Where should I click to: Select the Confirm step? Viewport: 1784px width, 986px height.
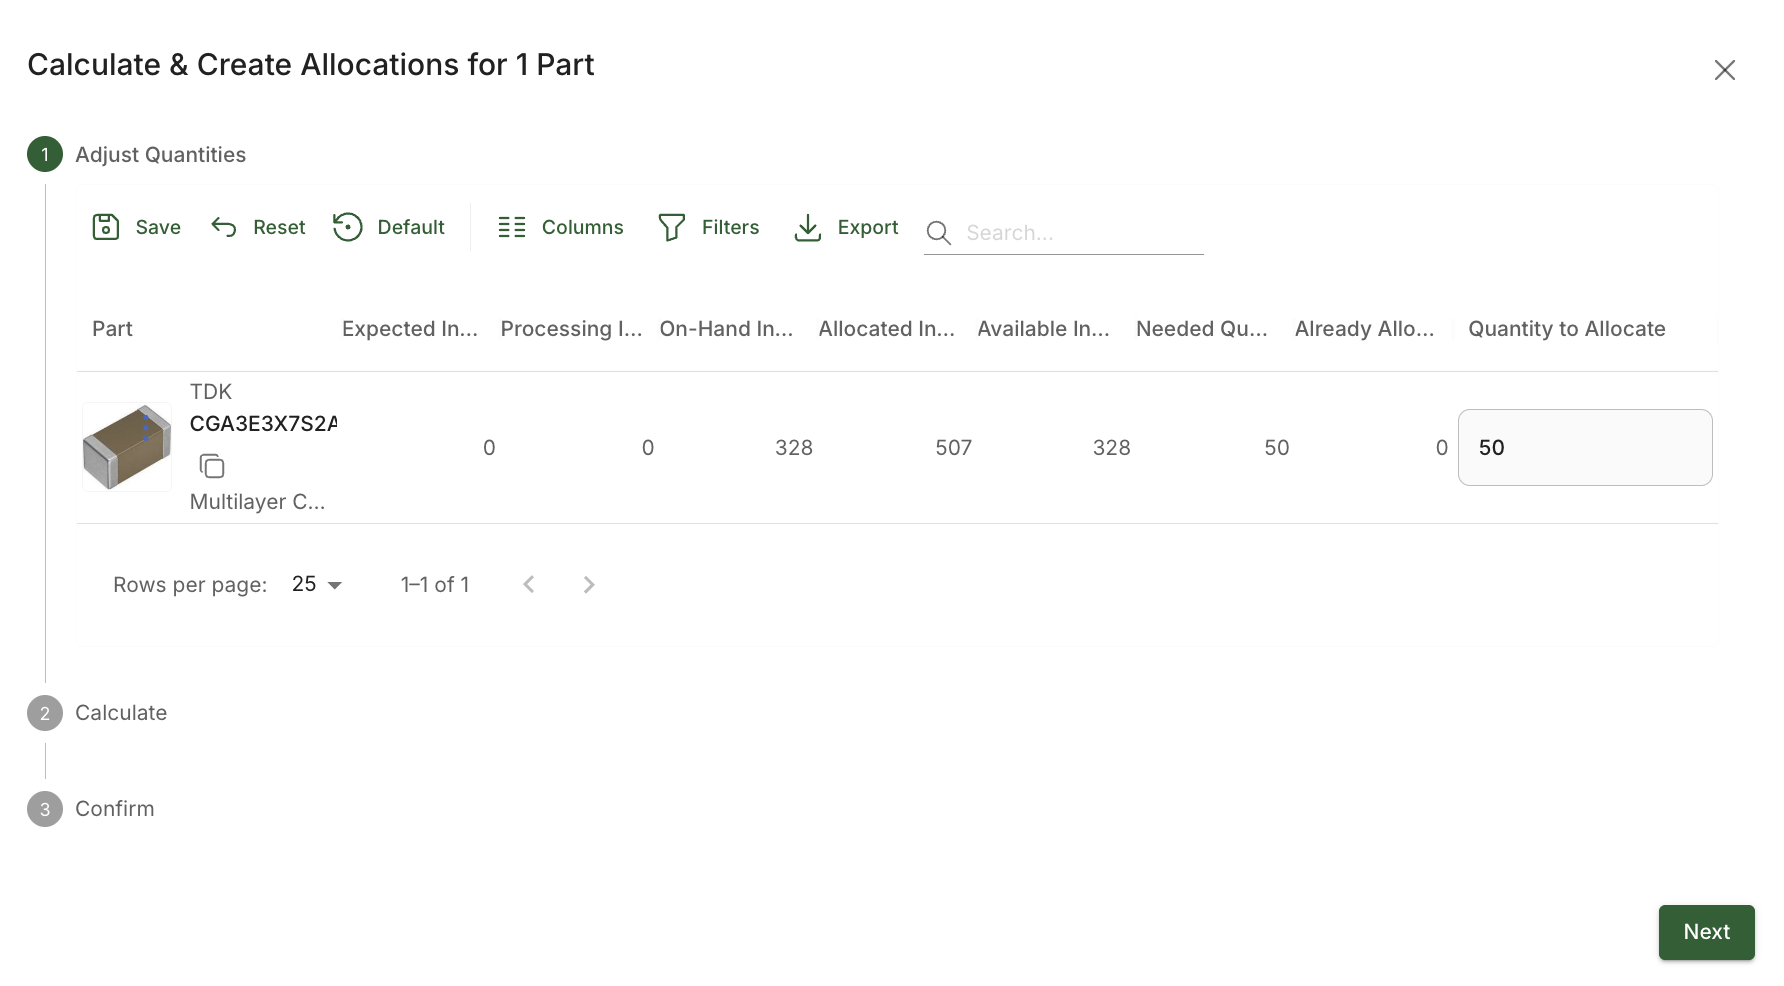tap(91, 809)
